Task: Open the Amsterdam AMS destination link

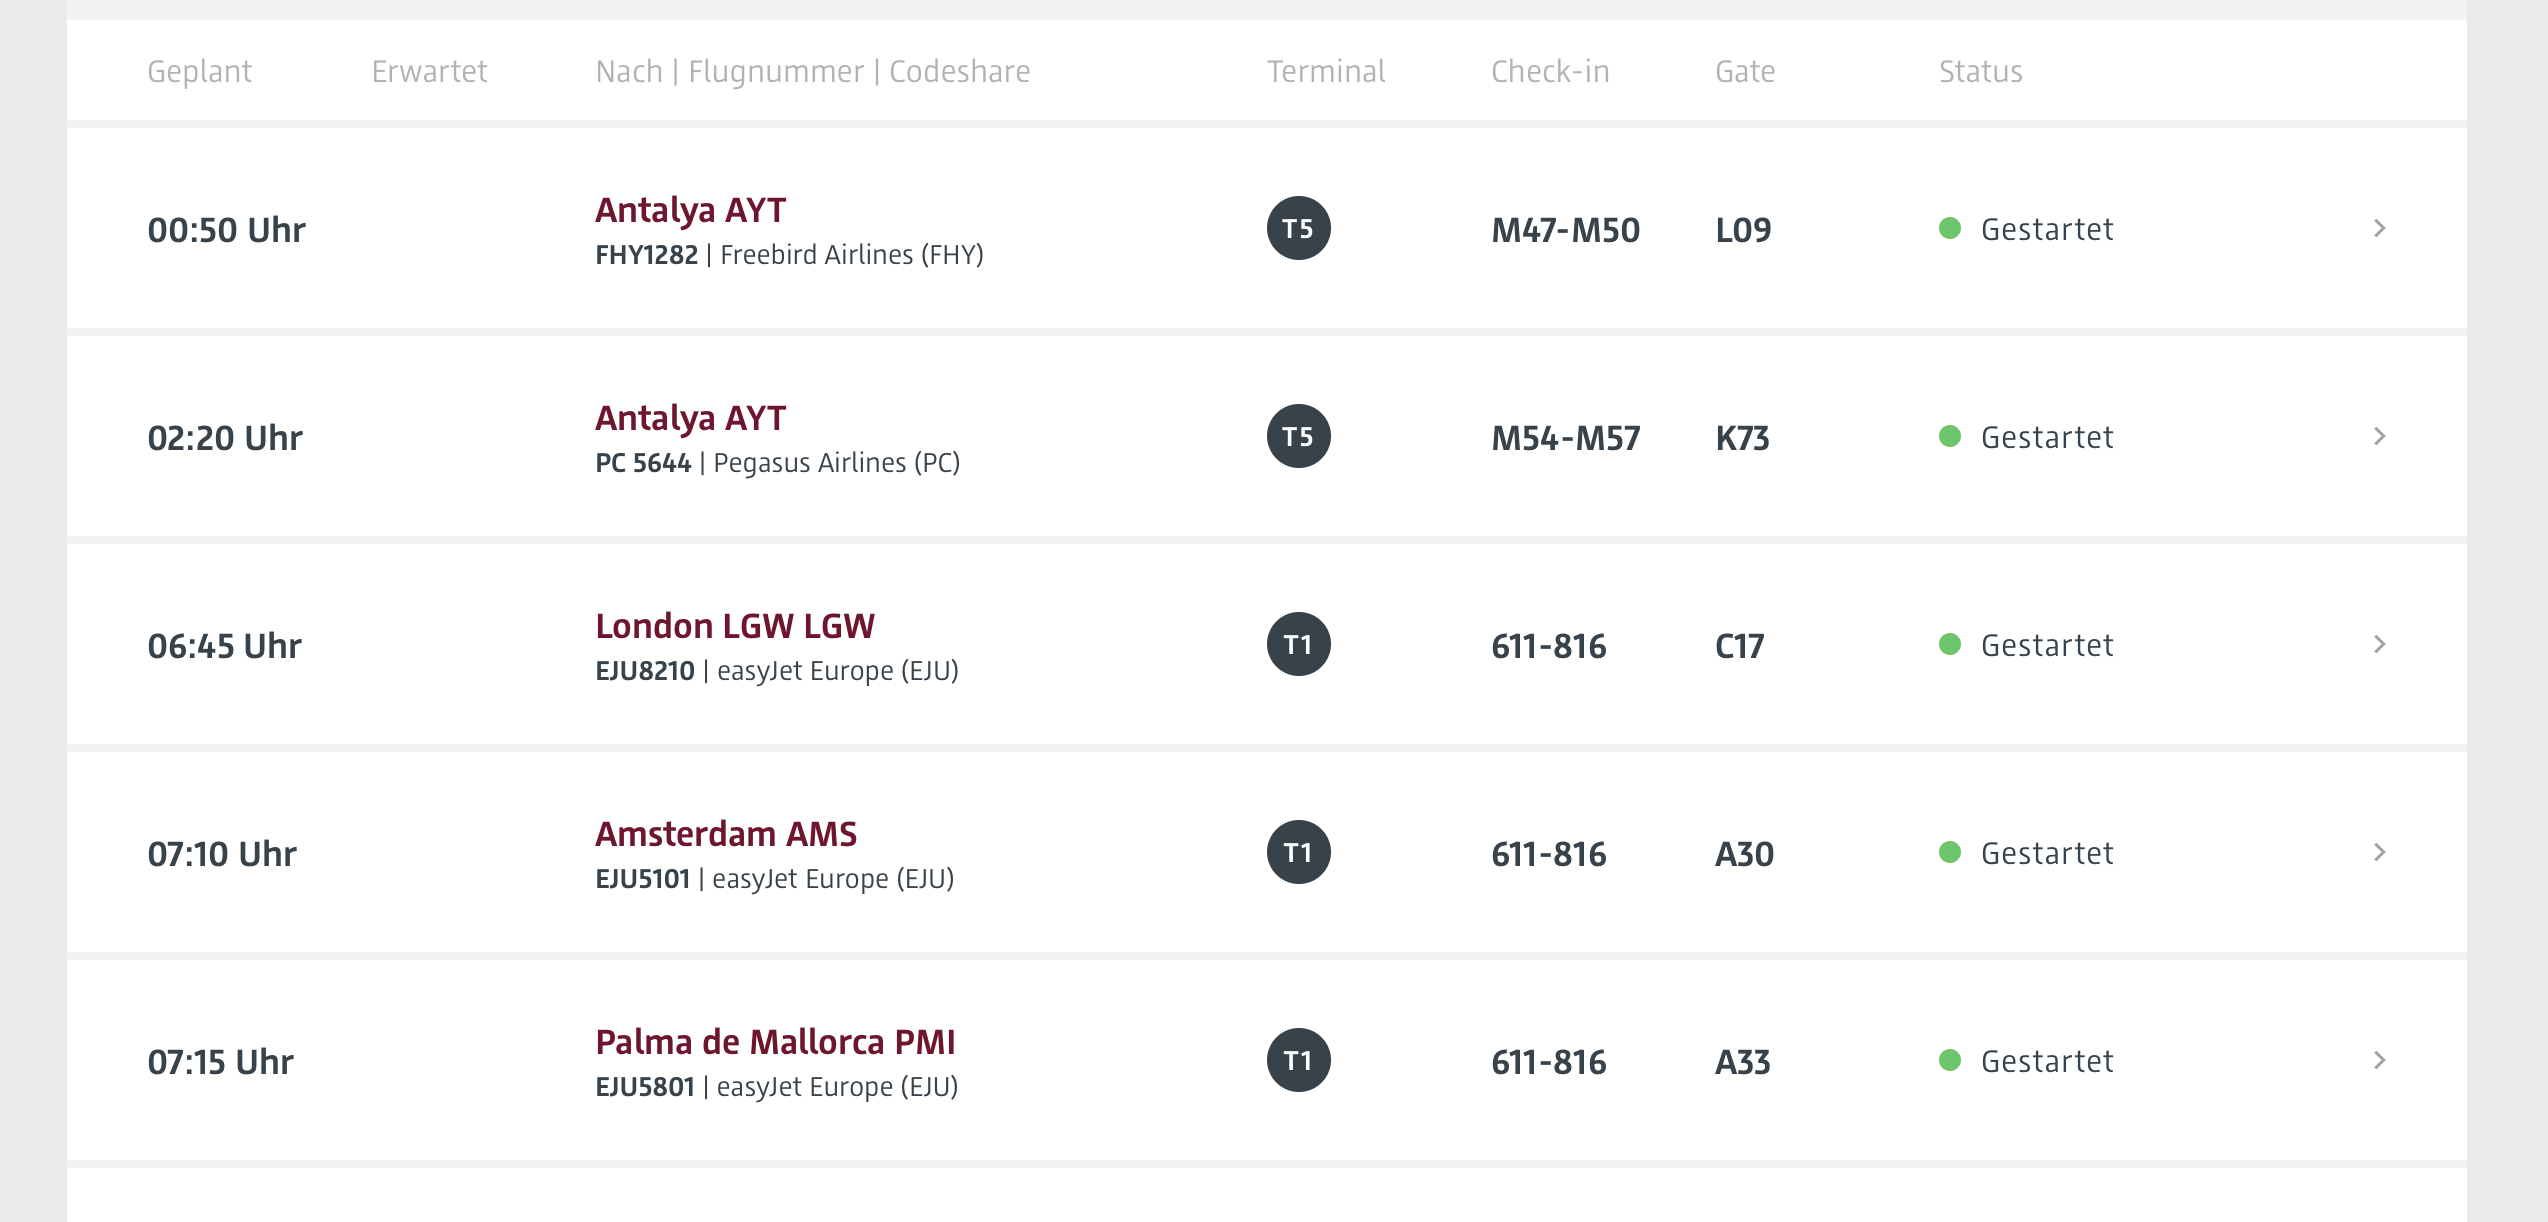Action: click(726, 834)
